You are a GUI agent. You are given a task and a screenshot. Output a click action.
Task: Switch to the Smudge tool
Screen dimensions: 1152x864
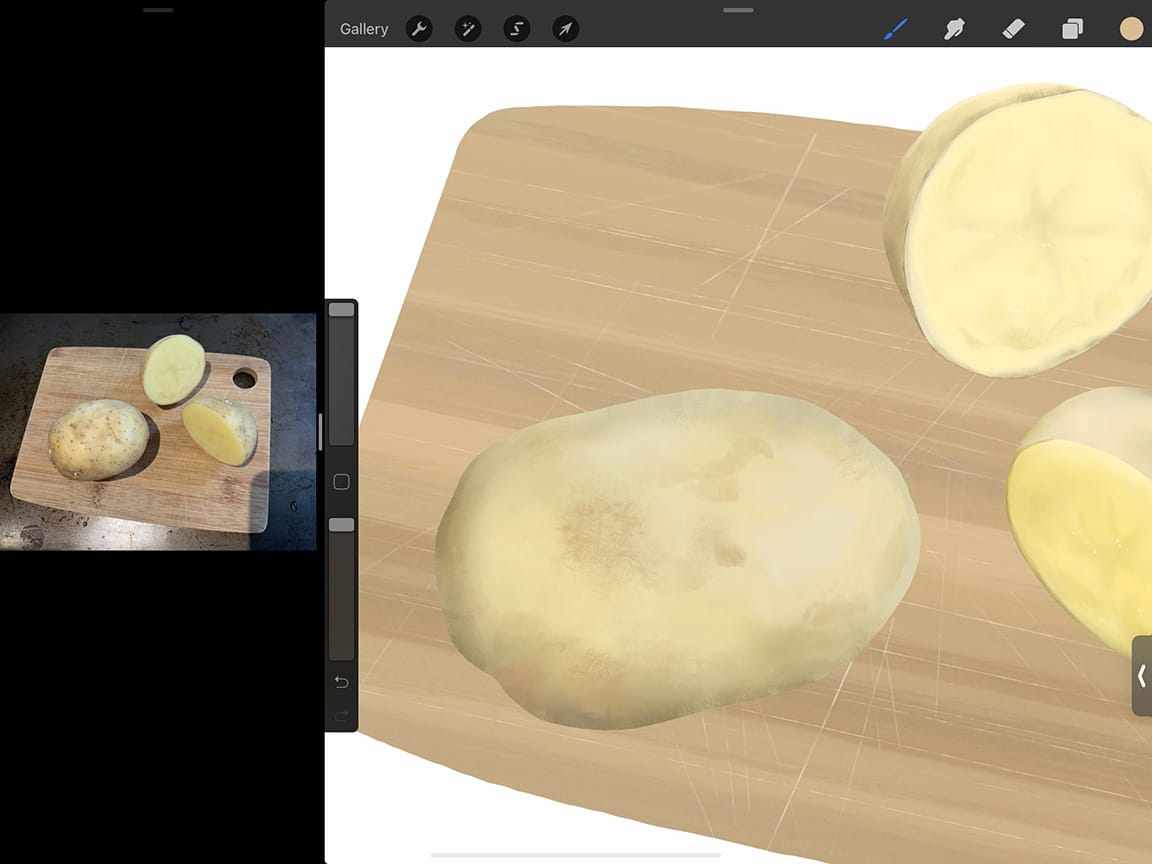[x=954, y=29]
